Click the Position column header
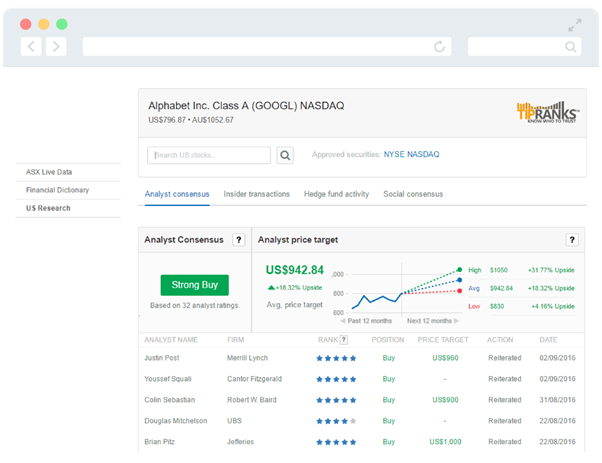The height and width of the screenshot is (463, 602). click(x=388, y=340)
